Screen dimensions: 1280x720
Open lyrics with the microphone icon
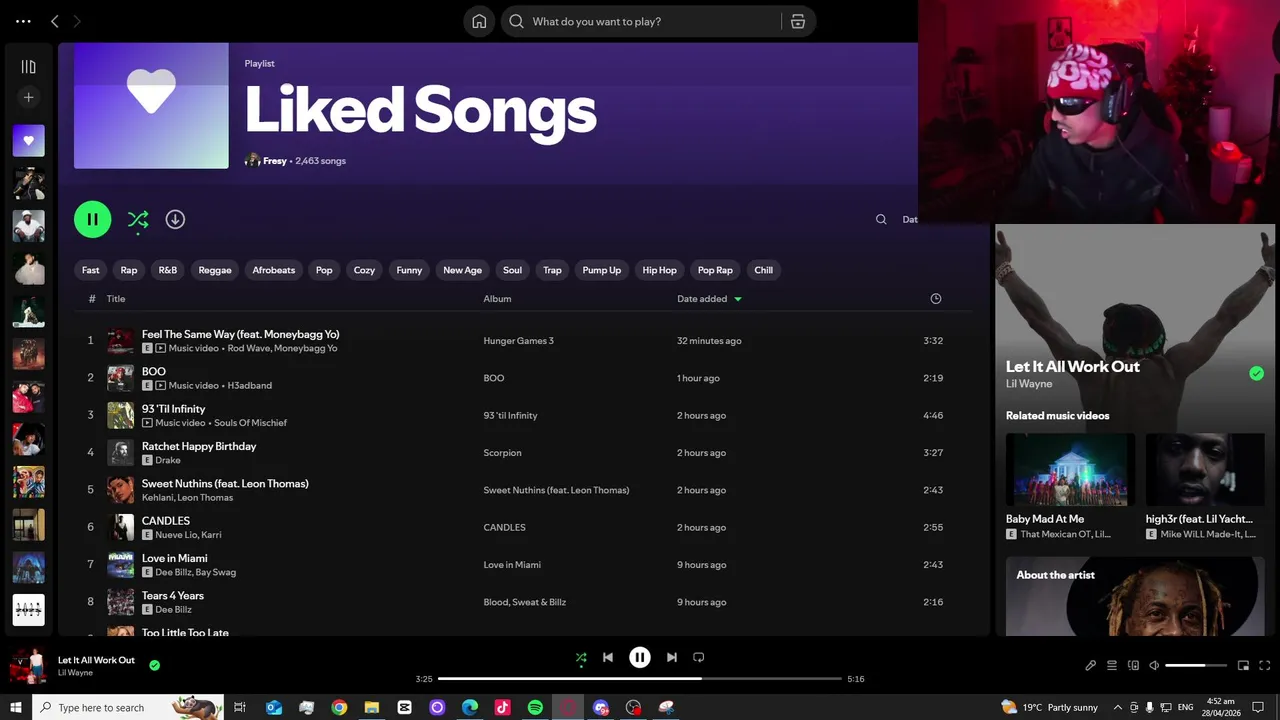click(1091, 665)
